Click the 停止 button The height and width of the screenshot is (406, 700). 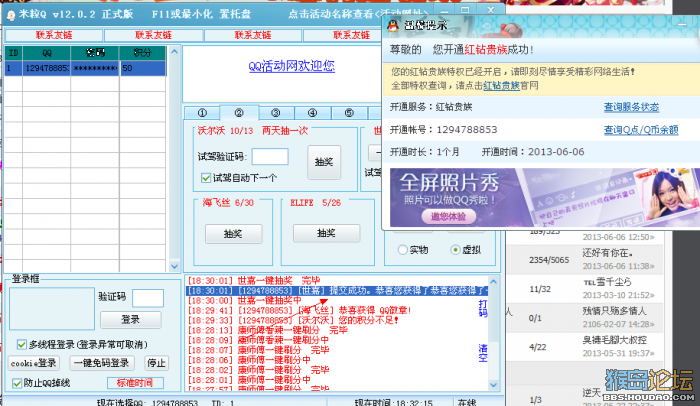point(156,363)
